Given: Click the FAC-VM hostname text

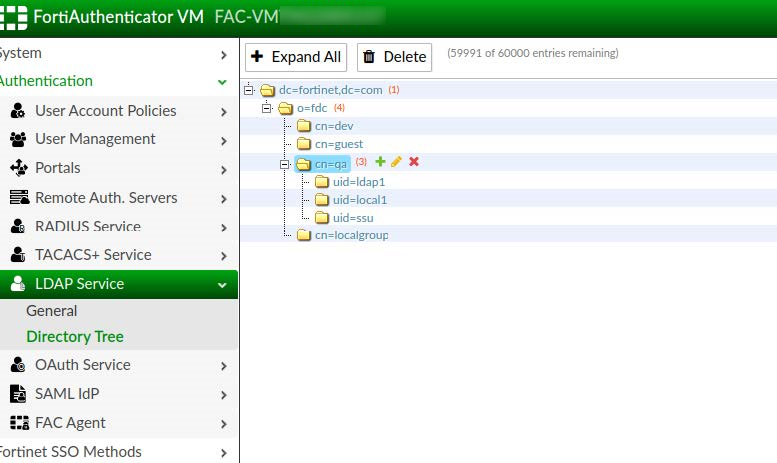Looking at the screenshot, I should pos(247,17).
